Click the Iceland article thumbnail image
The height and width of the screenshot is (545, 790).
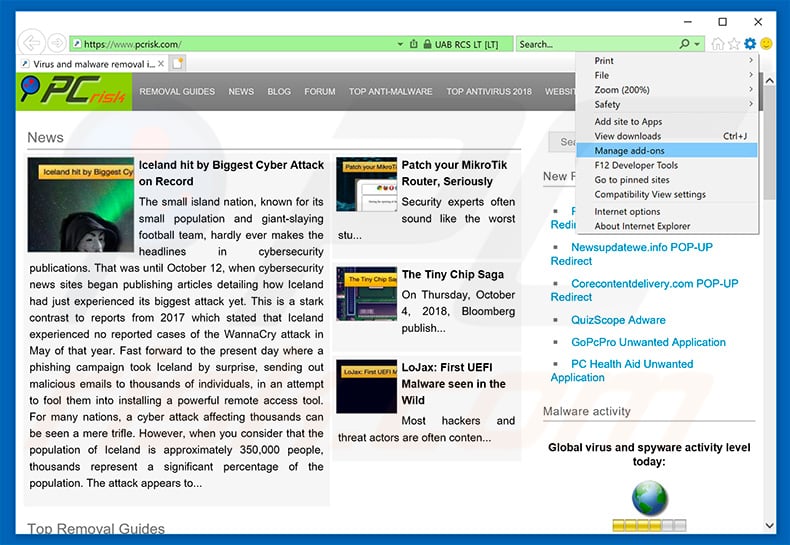click(81, 205)
